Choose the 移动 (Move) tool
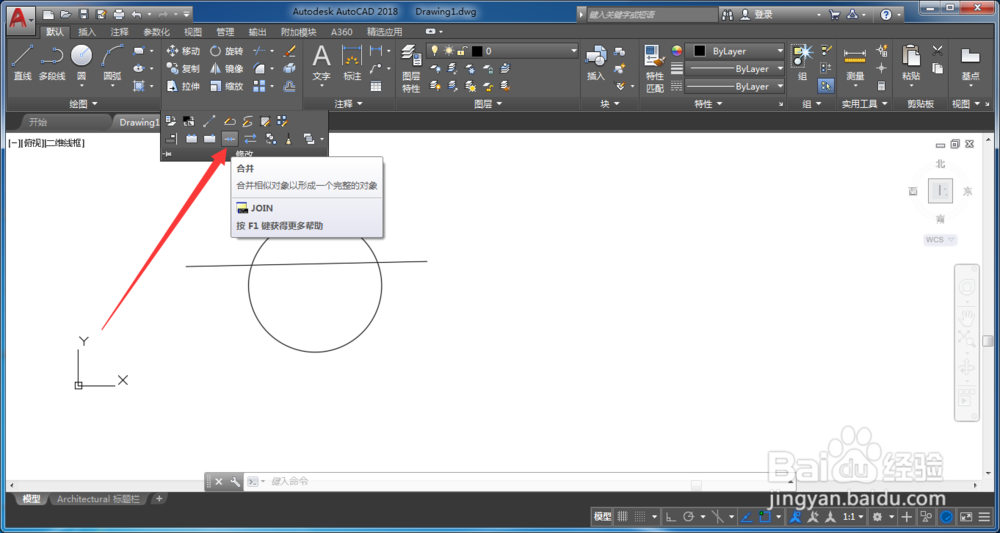 click(x=183, y=51)
